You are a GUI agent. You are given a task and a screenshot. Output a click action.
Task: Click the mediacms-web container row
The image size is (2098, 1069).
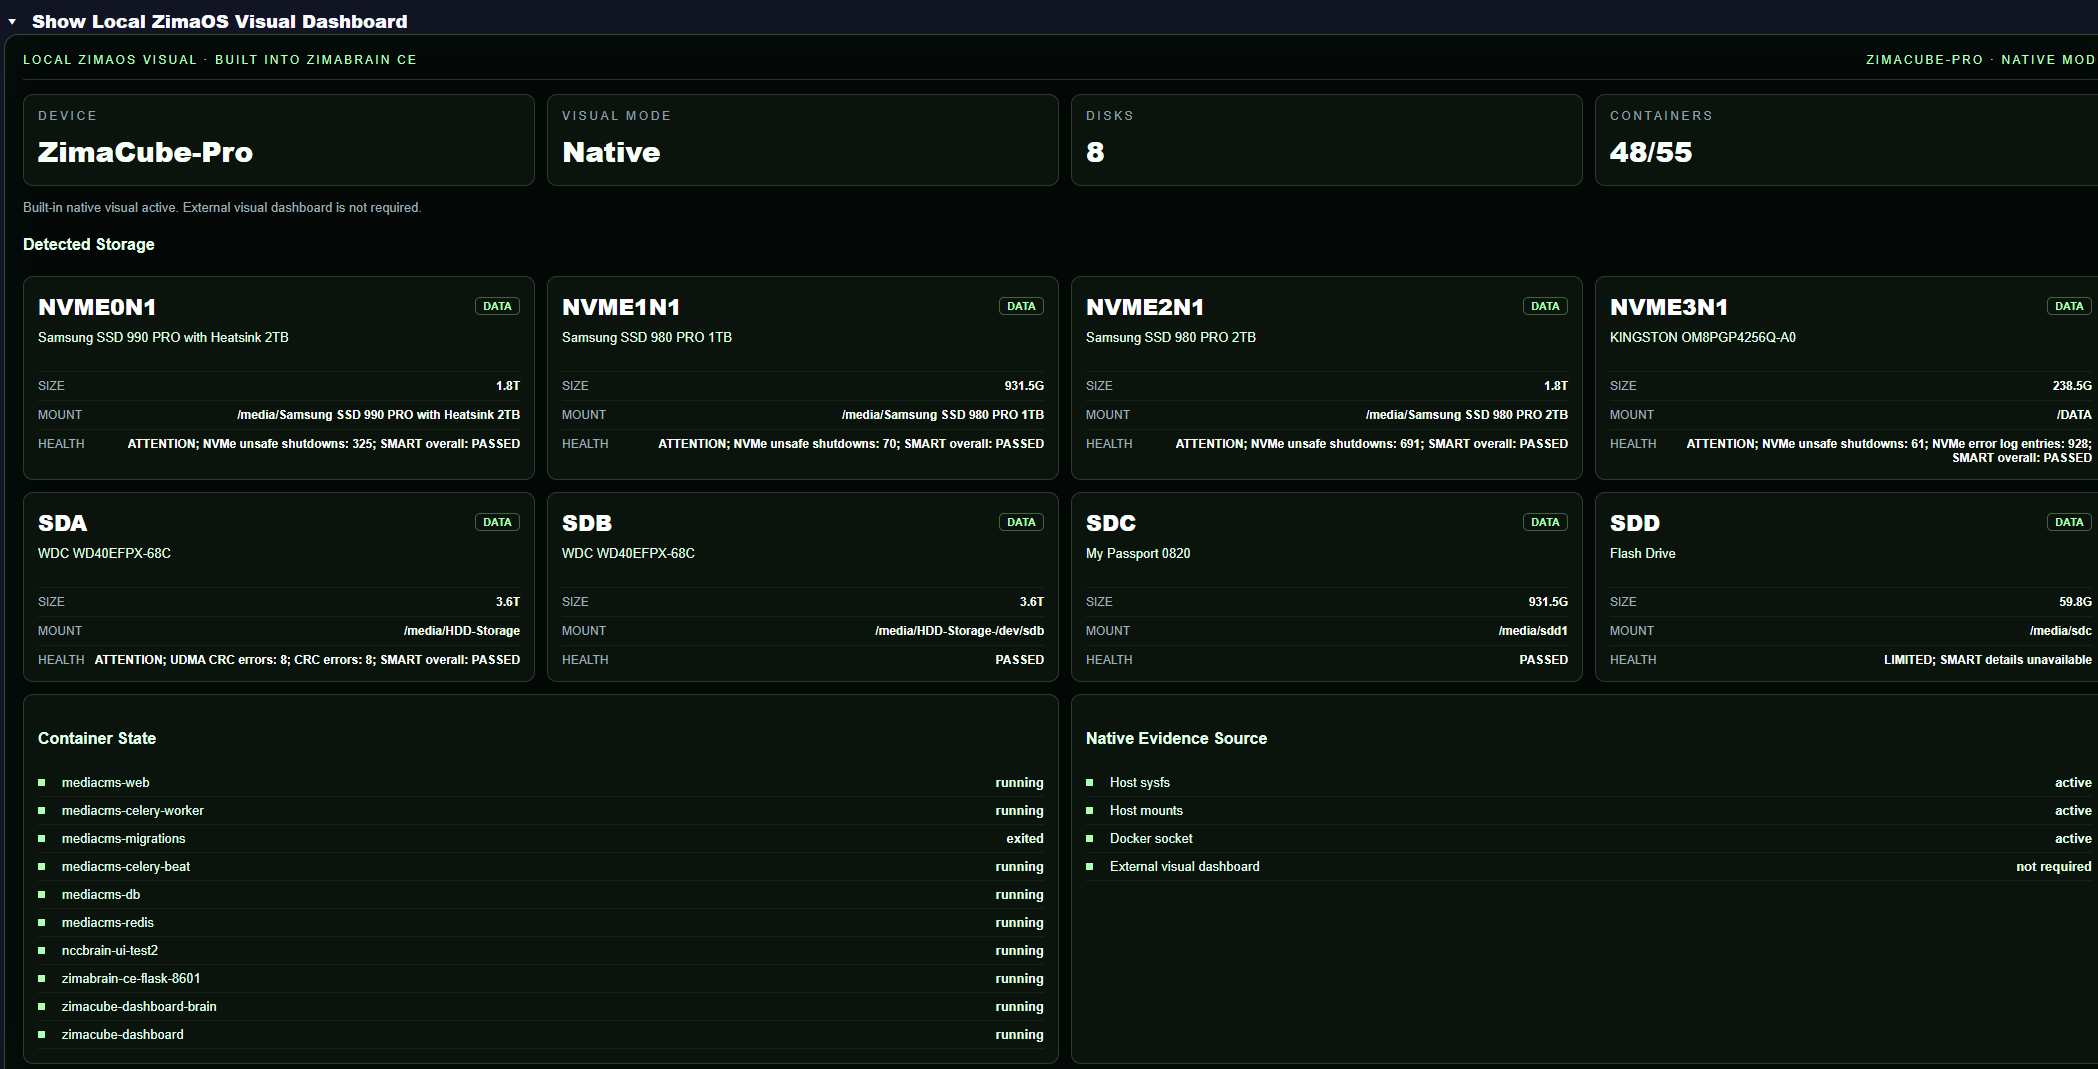pos(540,782)
